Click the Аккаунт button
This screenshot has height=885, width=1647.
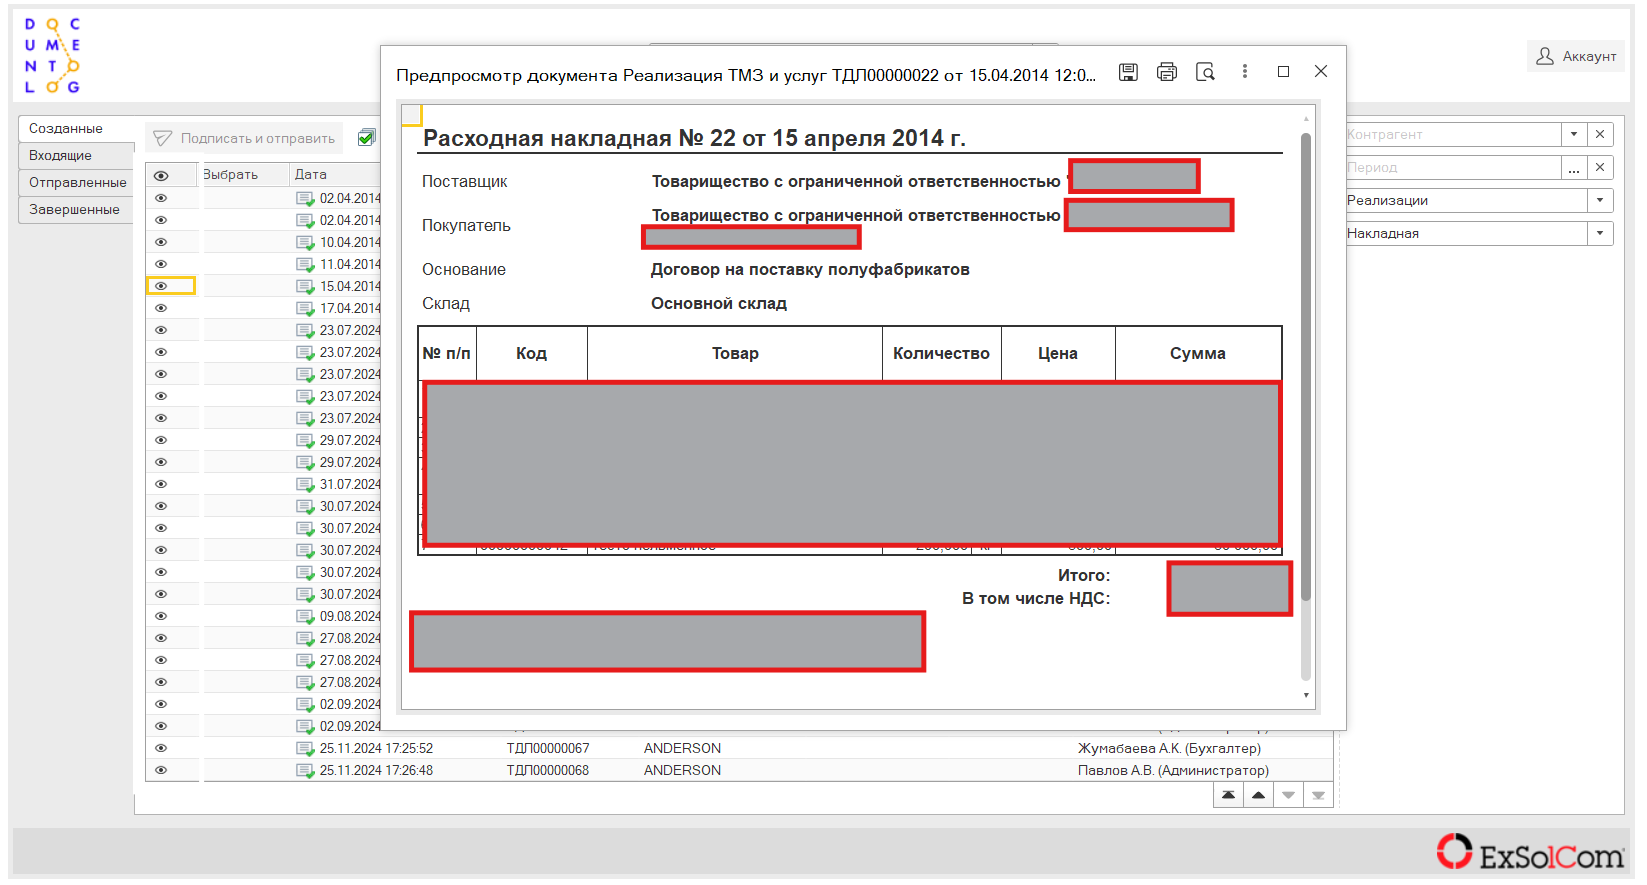click(1576, 56)
